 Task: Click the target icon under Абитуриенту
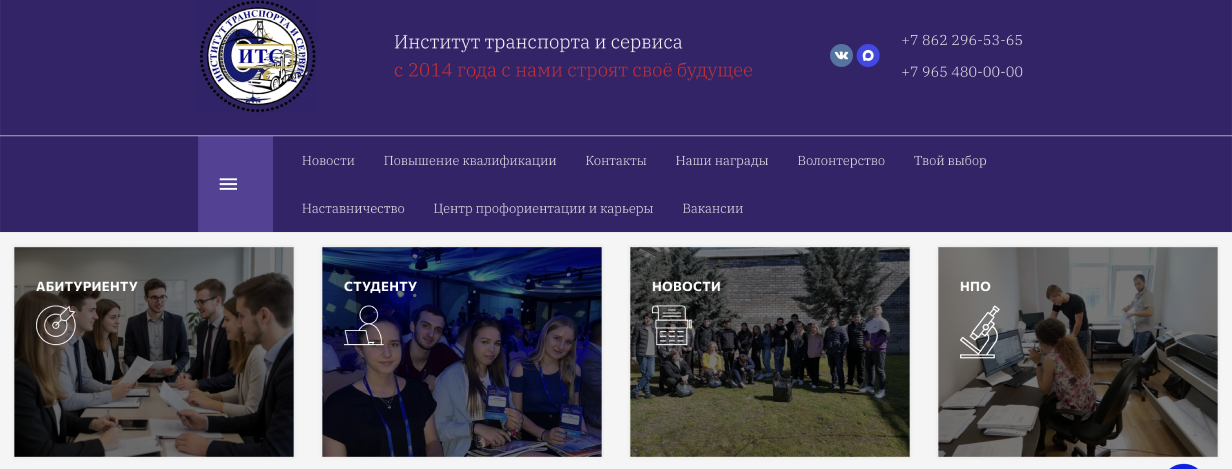[55, 323]
